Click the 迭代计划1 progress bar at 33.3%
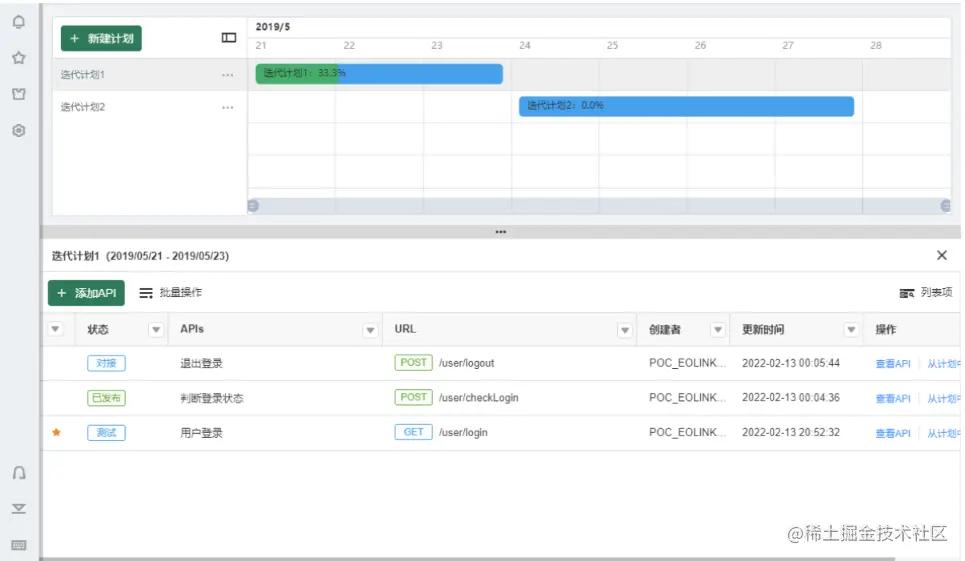 tap(379, 73)
